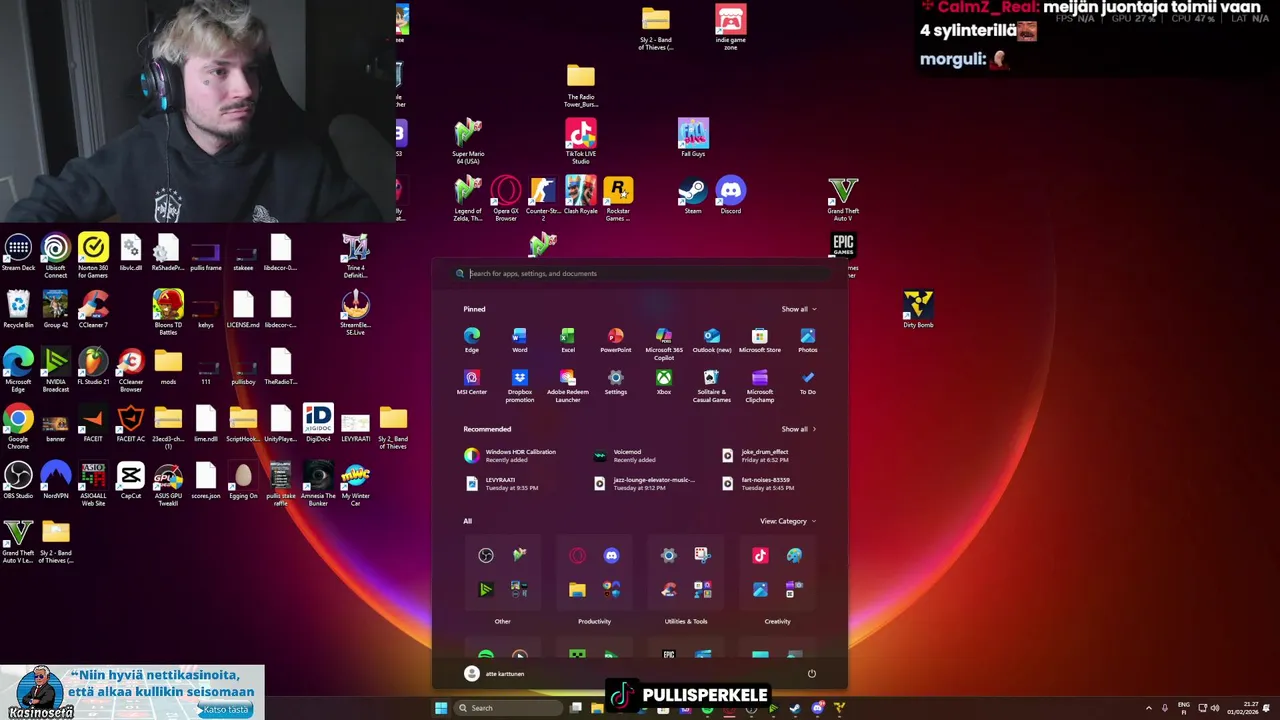The image size is (1280, 720).
Task: Open the Dropbox promotion pinned tile
Action: point(520,385)
